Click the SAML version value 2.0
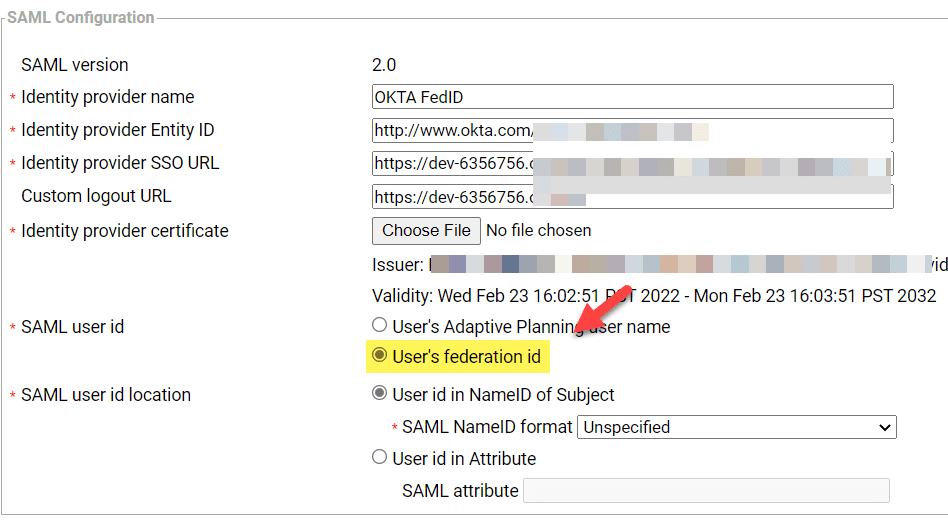The height and width of the screenshot is (532, 948). click(x=384, y=65)
